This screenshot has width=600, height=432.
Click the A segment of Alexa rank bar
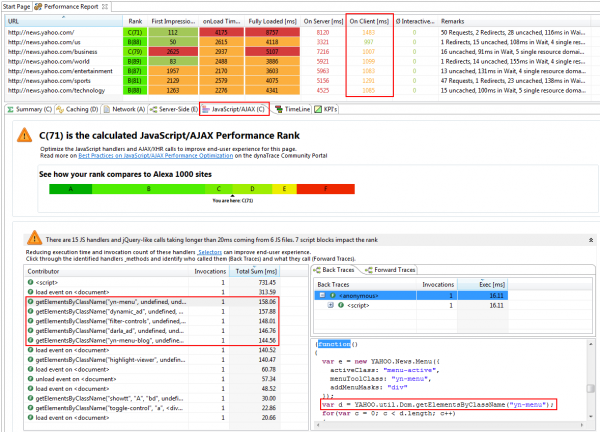[x=70, y=189]
